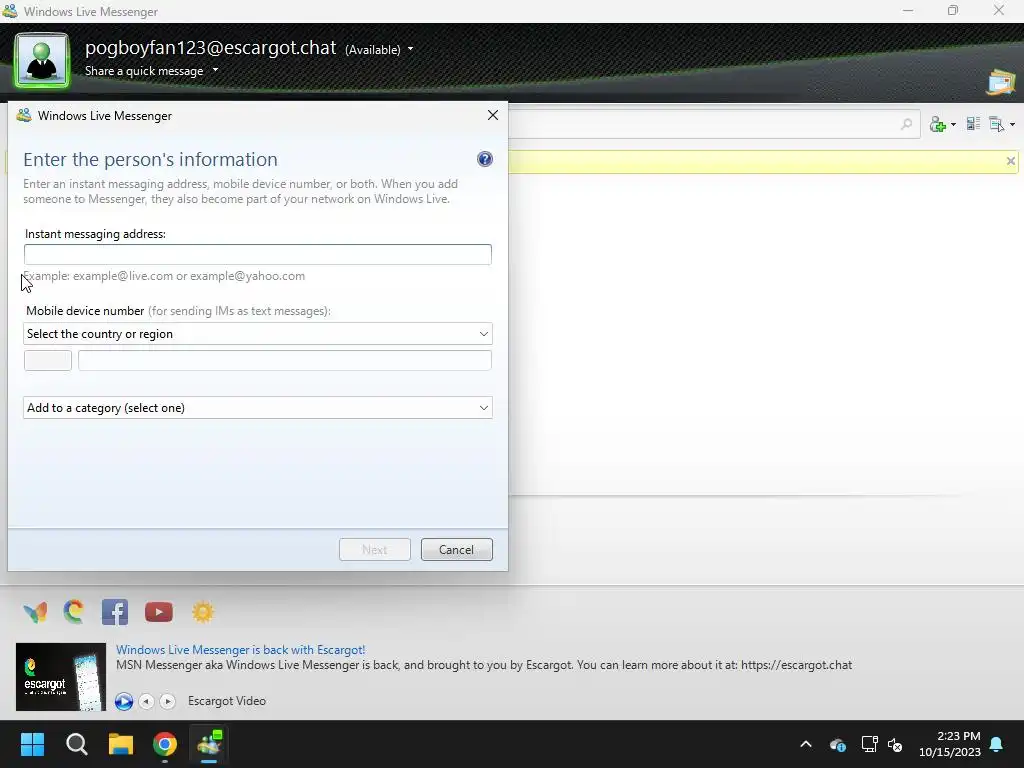Image resolution: width=1024 pixels, height=768 pixels.
Task: Click the pogboyfan123@escargot.chat display name
Action: coord(210,48)
